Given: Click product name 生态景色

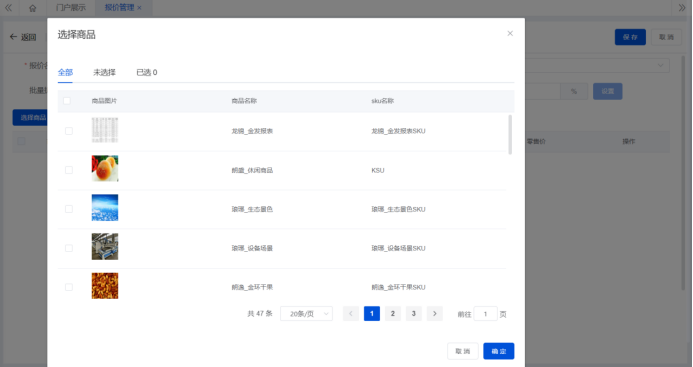Looking at the screenshot, I should coord(252,209).
